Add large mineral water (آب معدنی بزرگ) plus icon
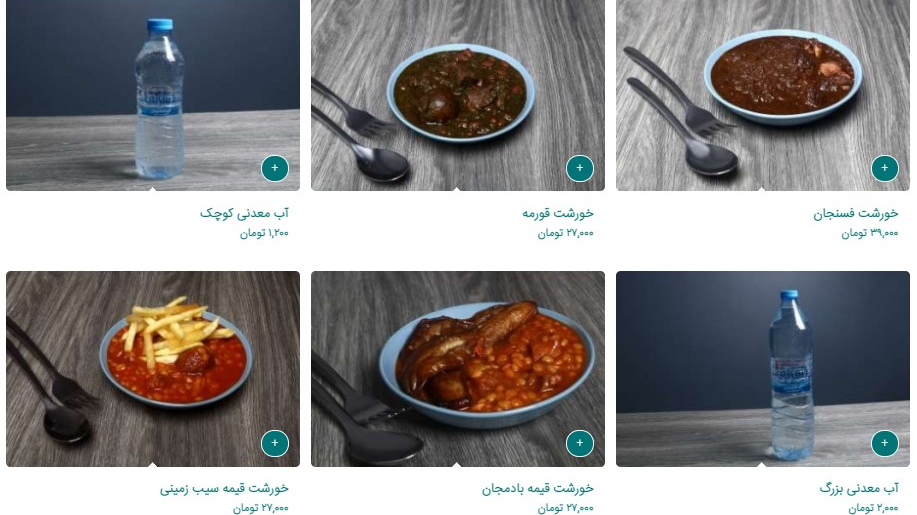The image size is (917, 515). pos(885,443)
